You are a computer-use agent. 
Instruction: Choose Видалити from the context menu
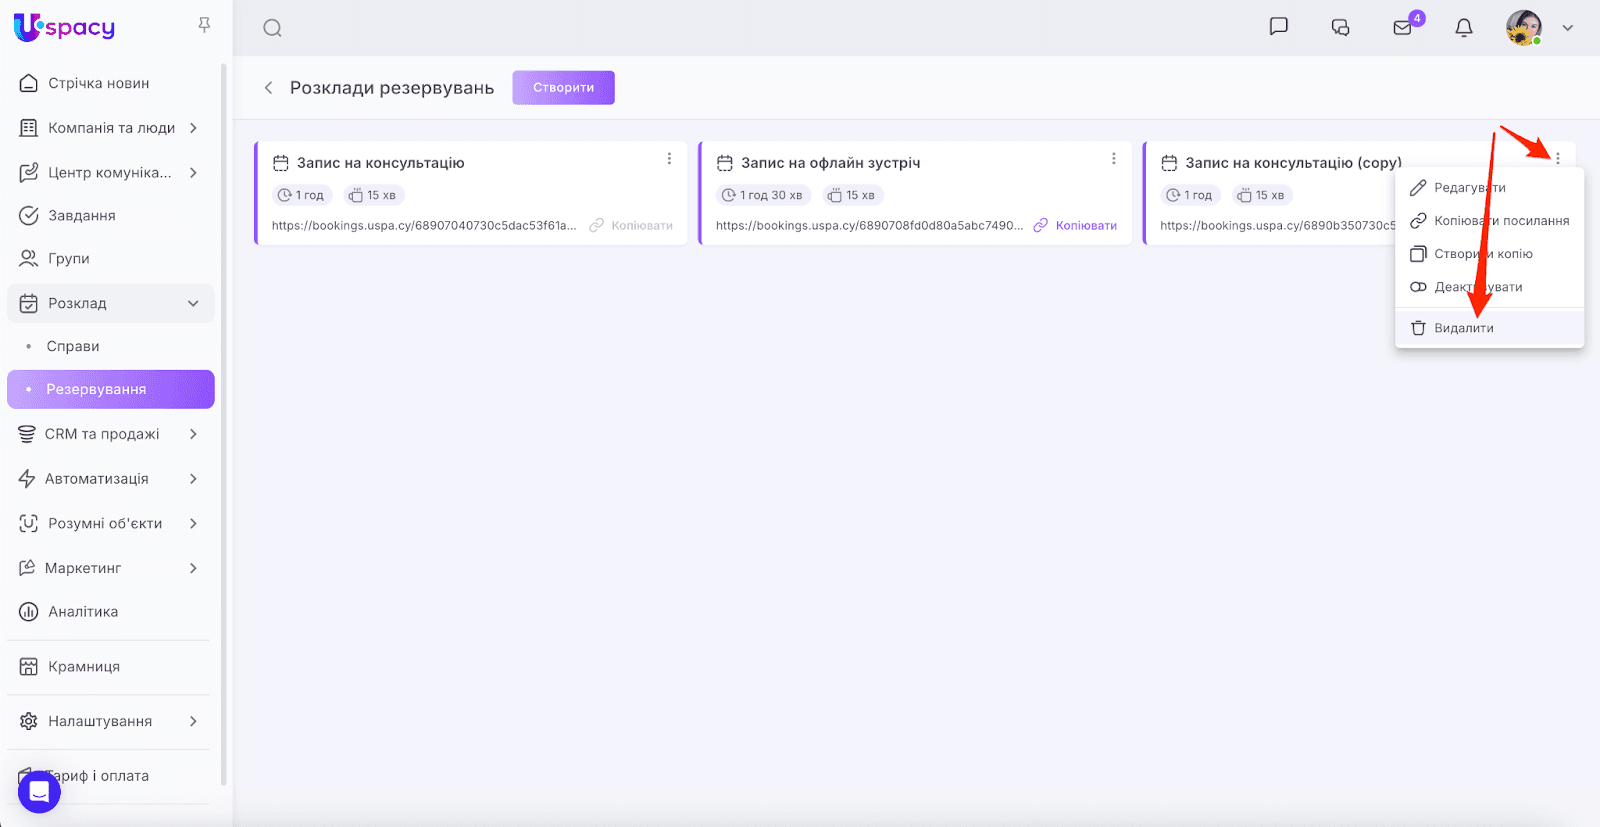point(1463,328)
